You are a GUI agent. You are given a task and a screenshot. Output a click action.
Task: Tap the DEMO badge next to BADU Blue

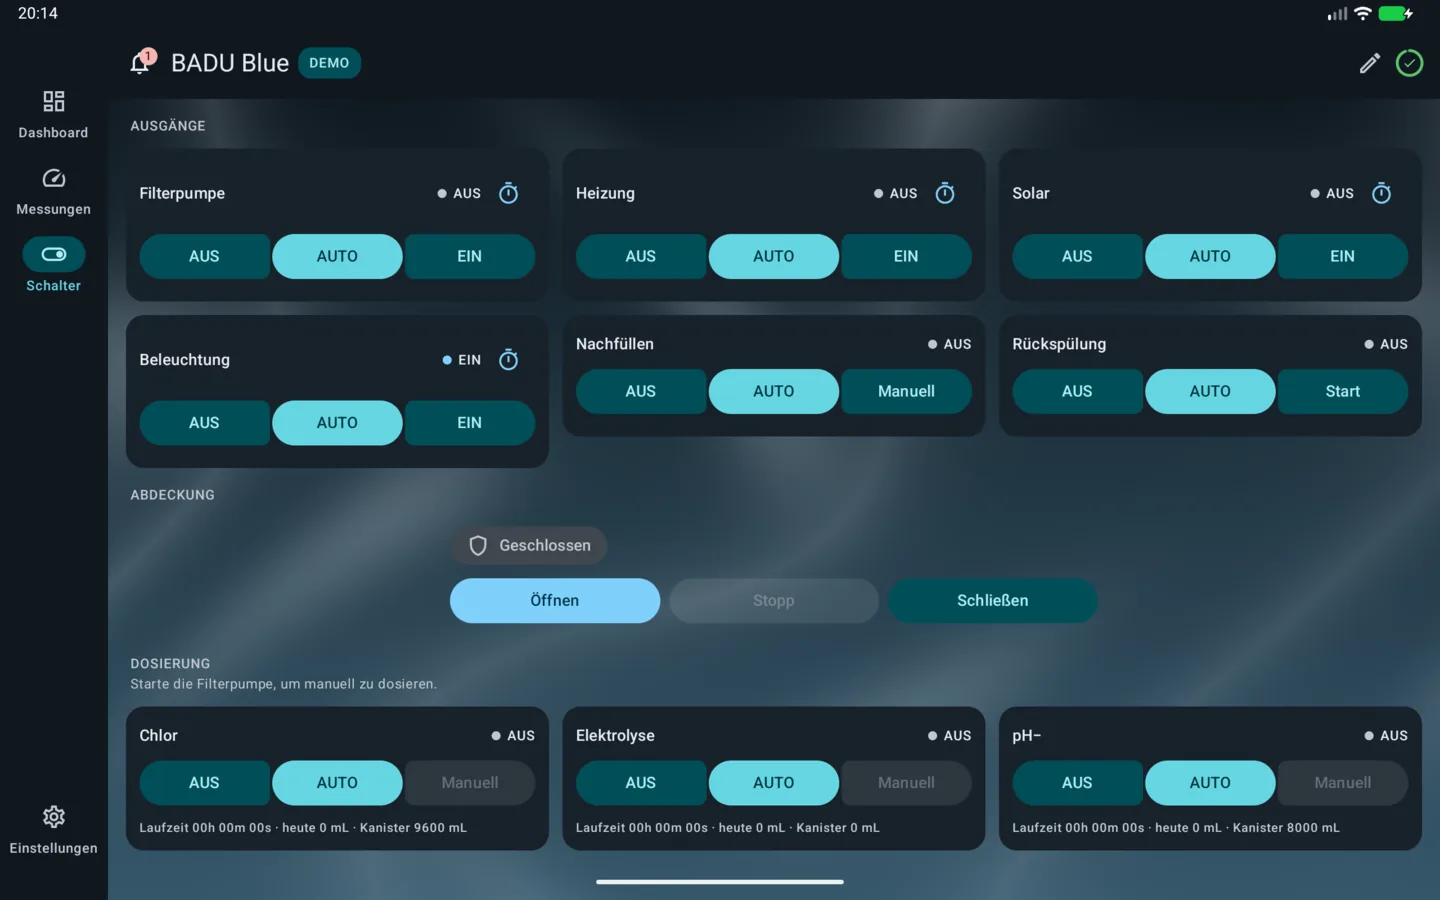coord(329,63)
